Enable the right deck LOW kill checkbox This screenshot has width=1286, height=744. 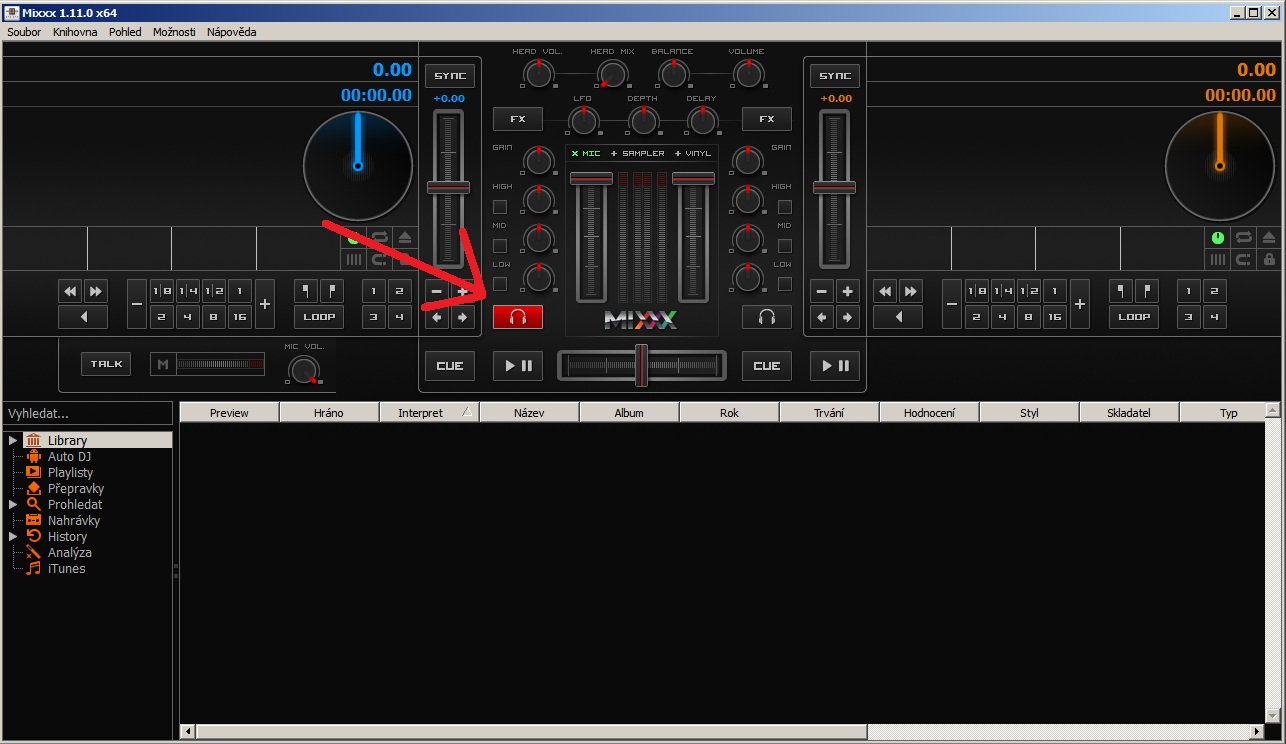[x=785, y=284]
